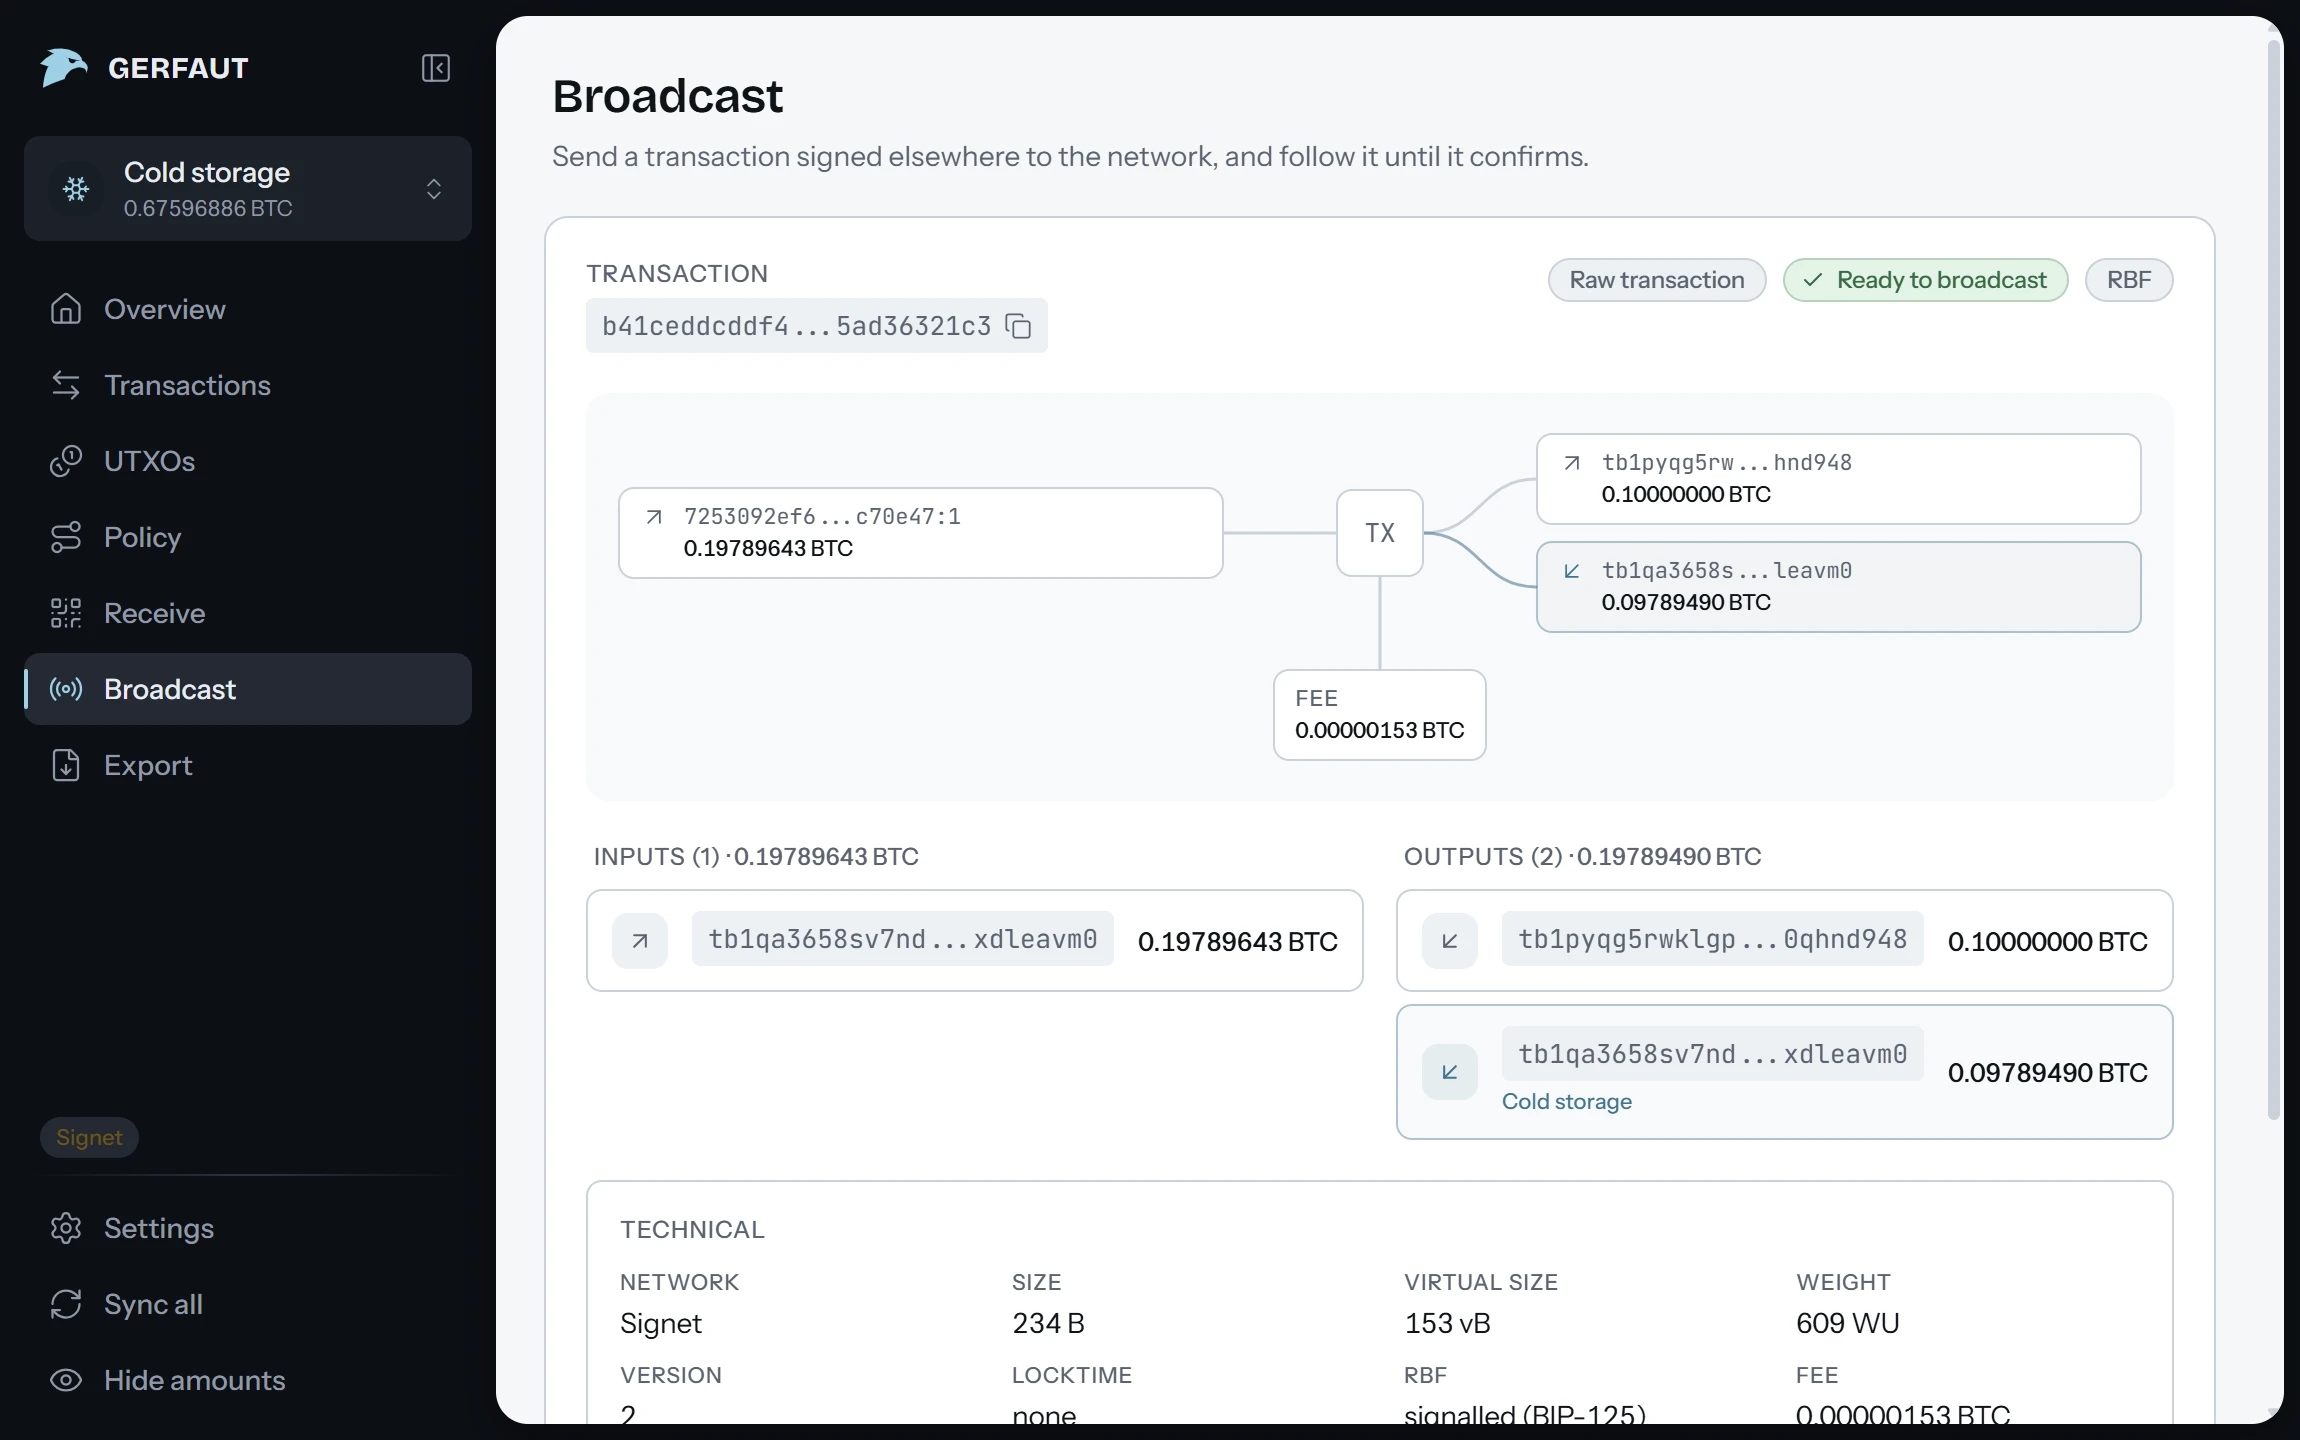
Task: Click the Gerfaut falcon logo
Action: (64, 68)
